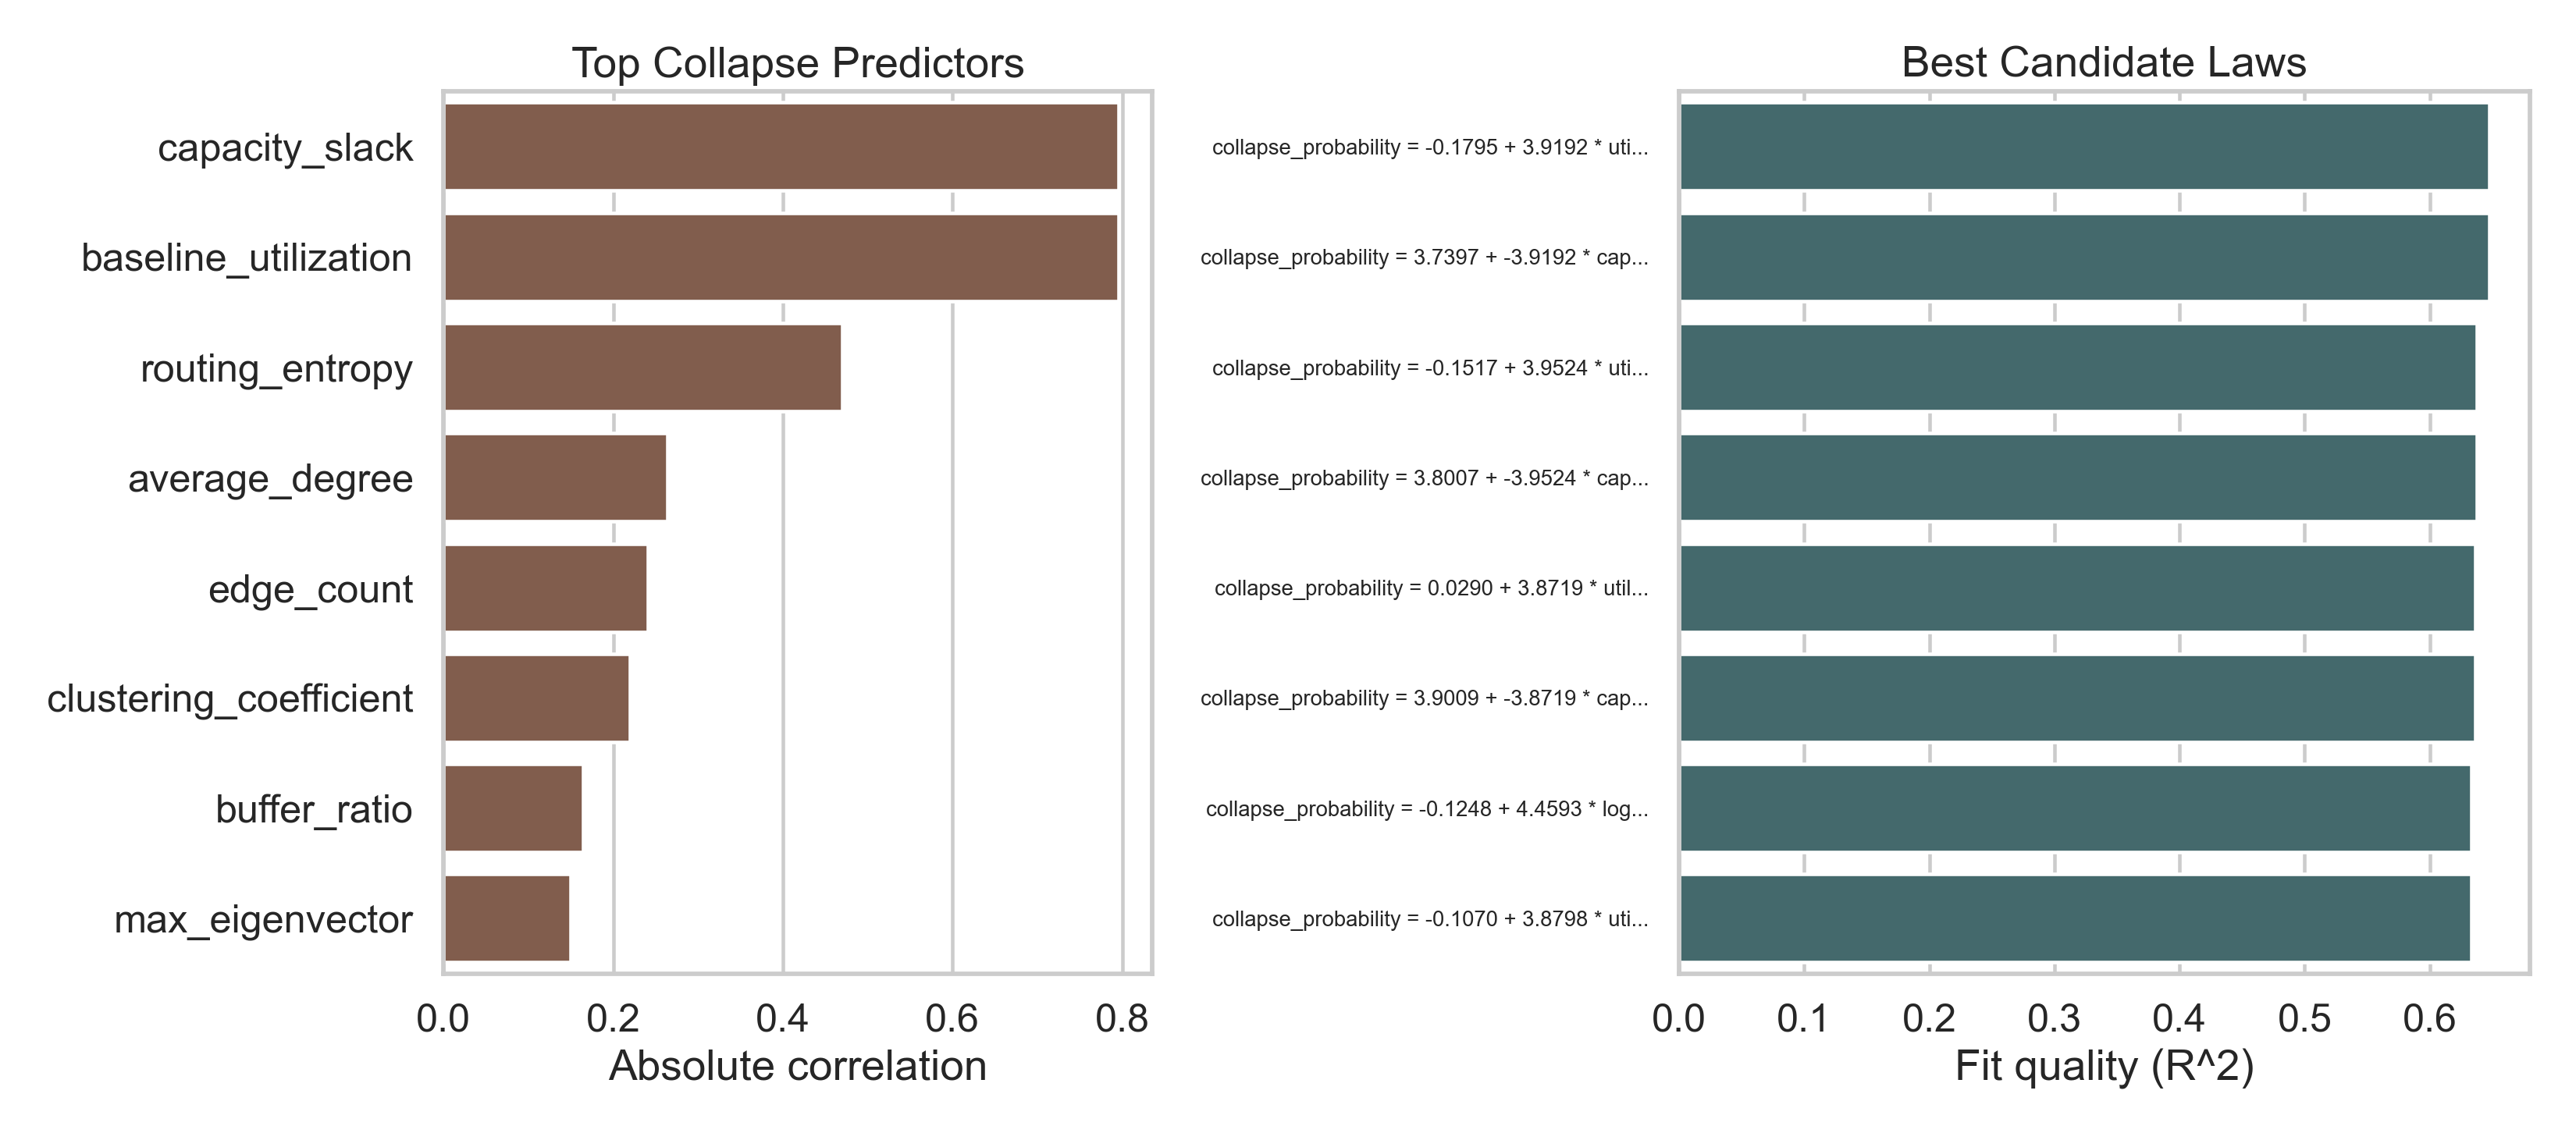Click the "Absolute correlation" axis title
This screenshot has height=1133, width=2576.
click(797, 1066)
